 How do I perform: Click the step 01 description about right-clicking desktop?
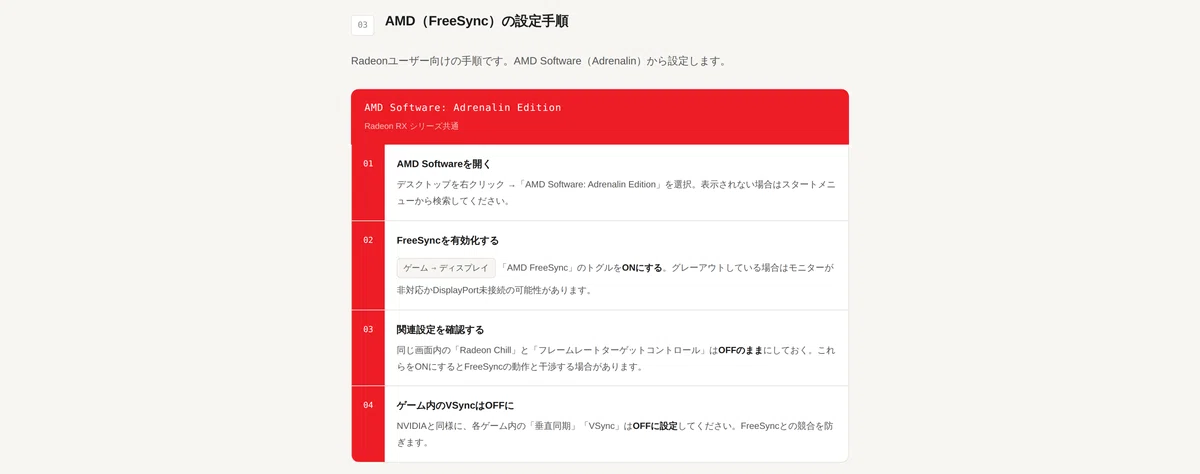coord(616,193)
